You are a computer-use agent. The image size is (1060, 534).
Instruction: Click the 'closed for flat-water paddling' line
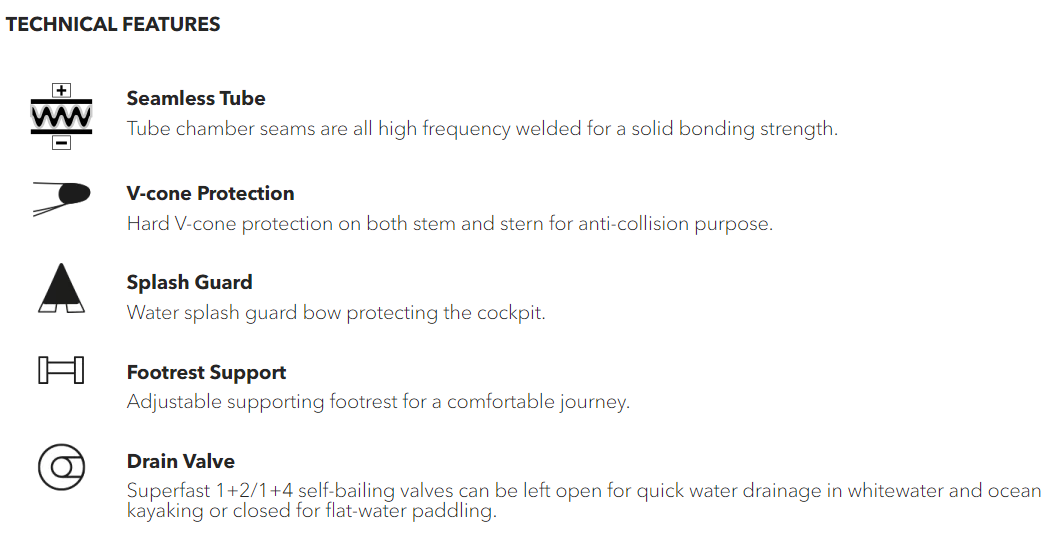312,511
